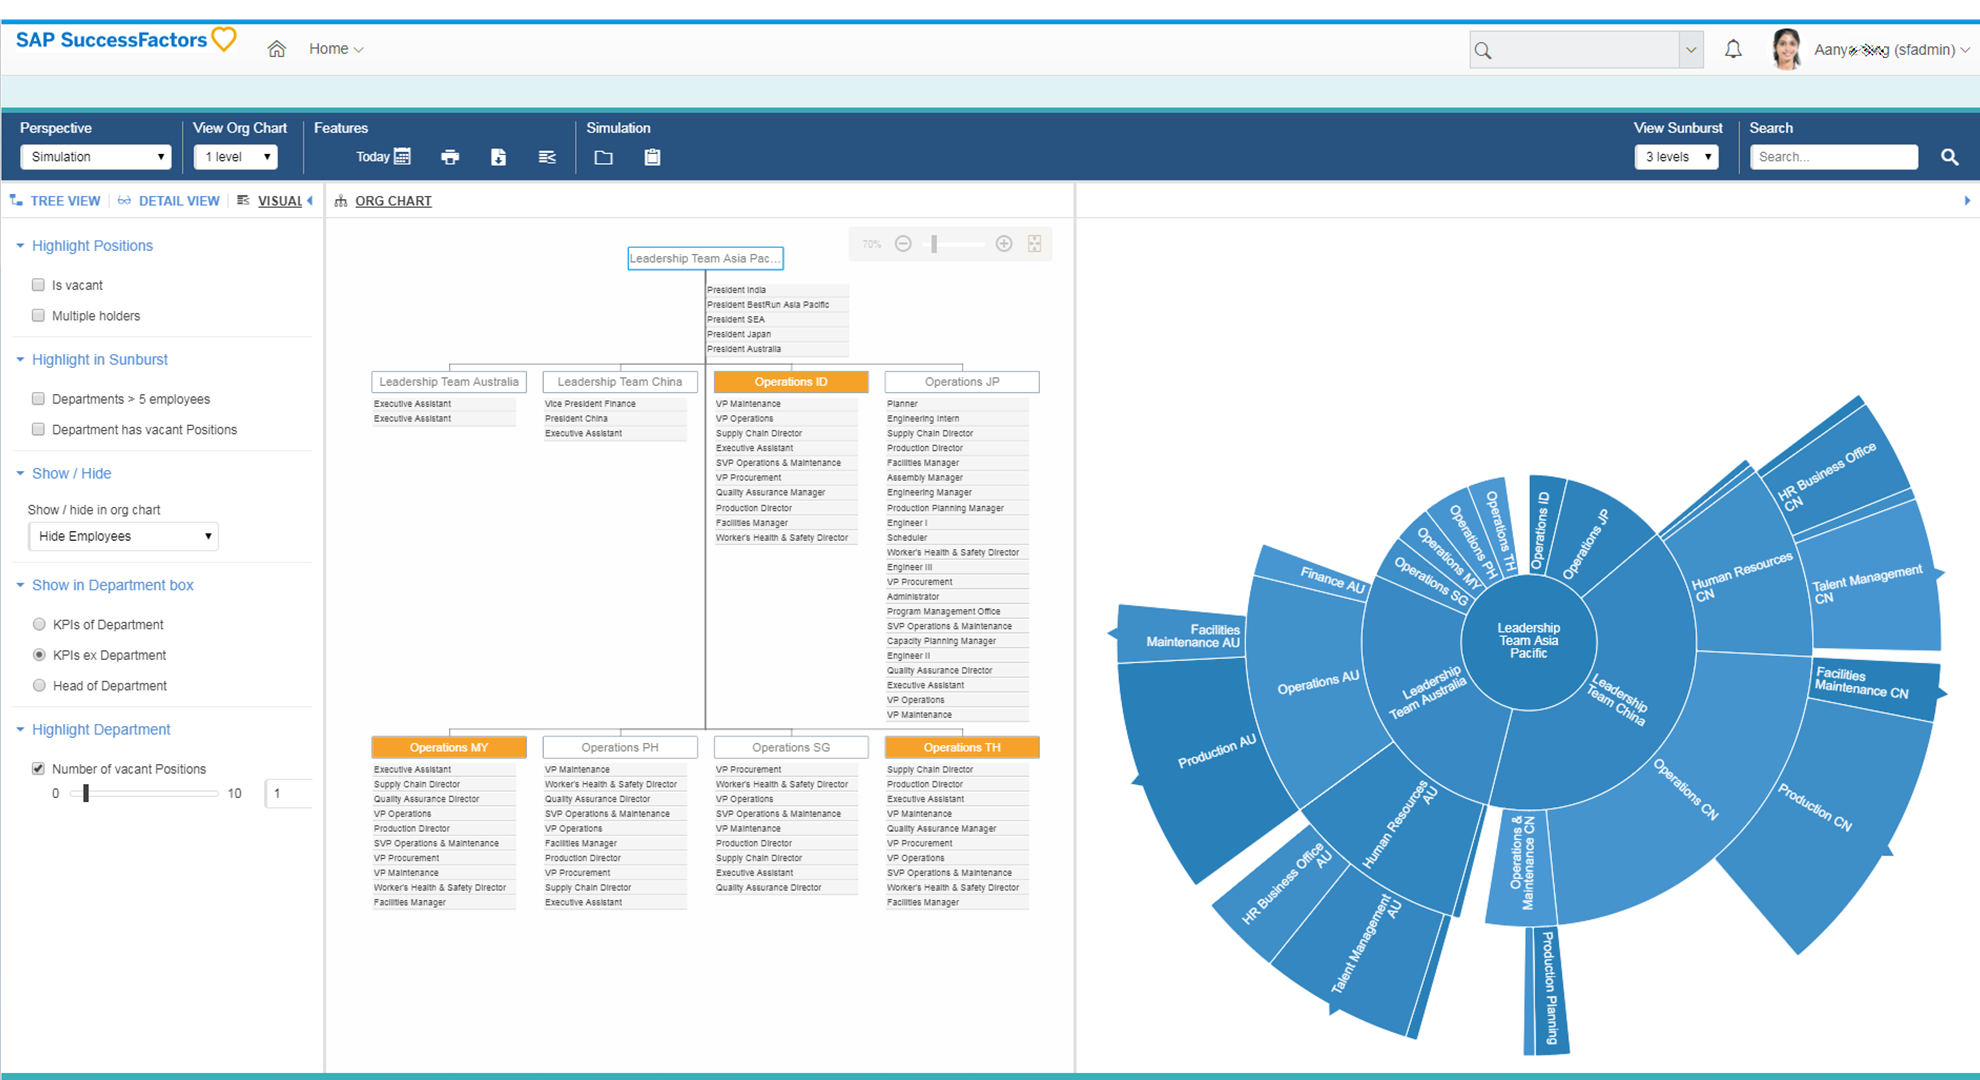This screenshot has width=1980, height=1080.
Task: Enable the Is vacant checkbox
Action: 38,285
